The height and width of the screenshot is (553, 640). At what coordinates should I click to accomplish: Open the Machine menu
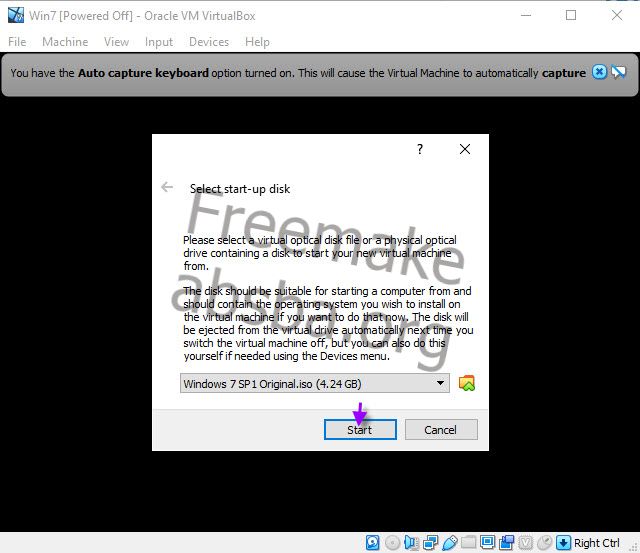coord(65,42)
